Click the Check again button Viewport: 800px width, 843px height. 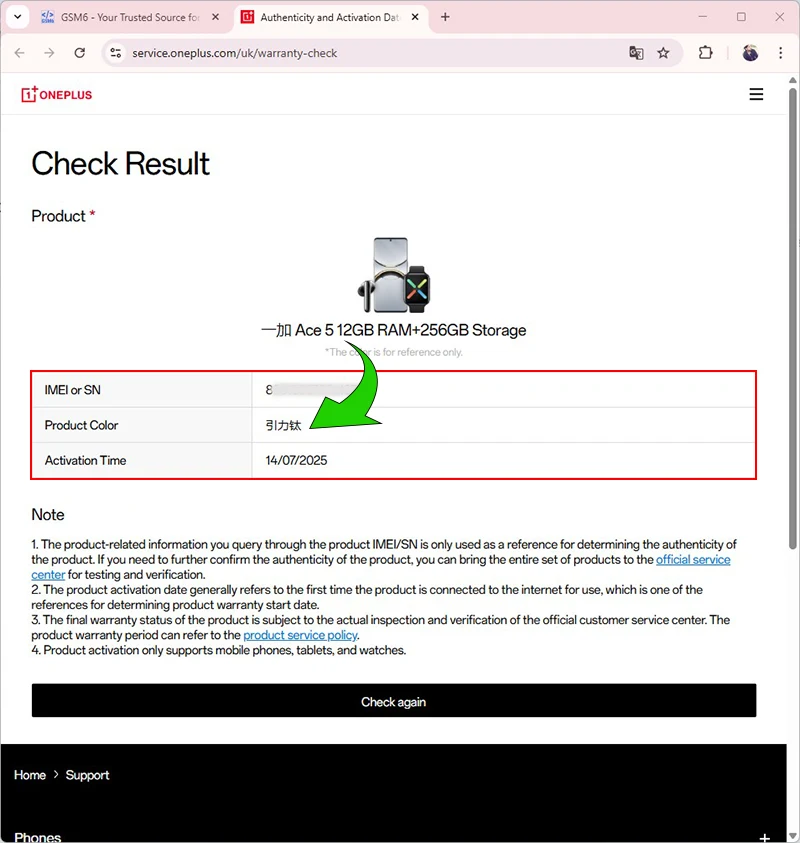click(x=394, y=701)
